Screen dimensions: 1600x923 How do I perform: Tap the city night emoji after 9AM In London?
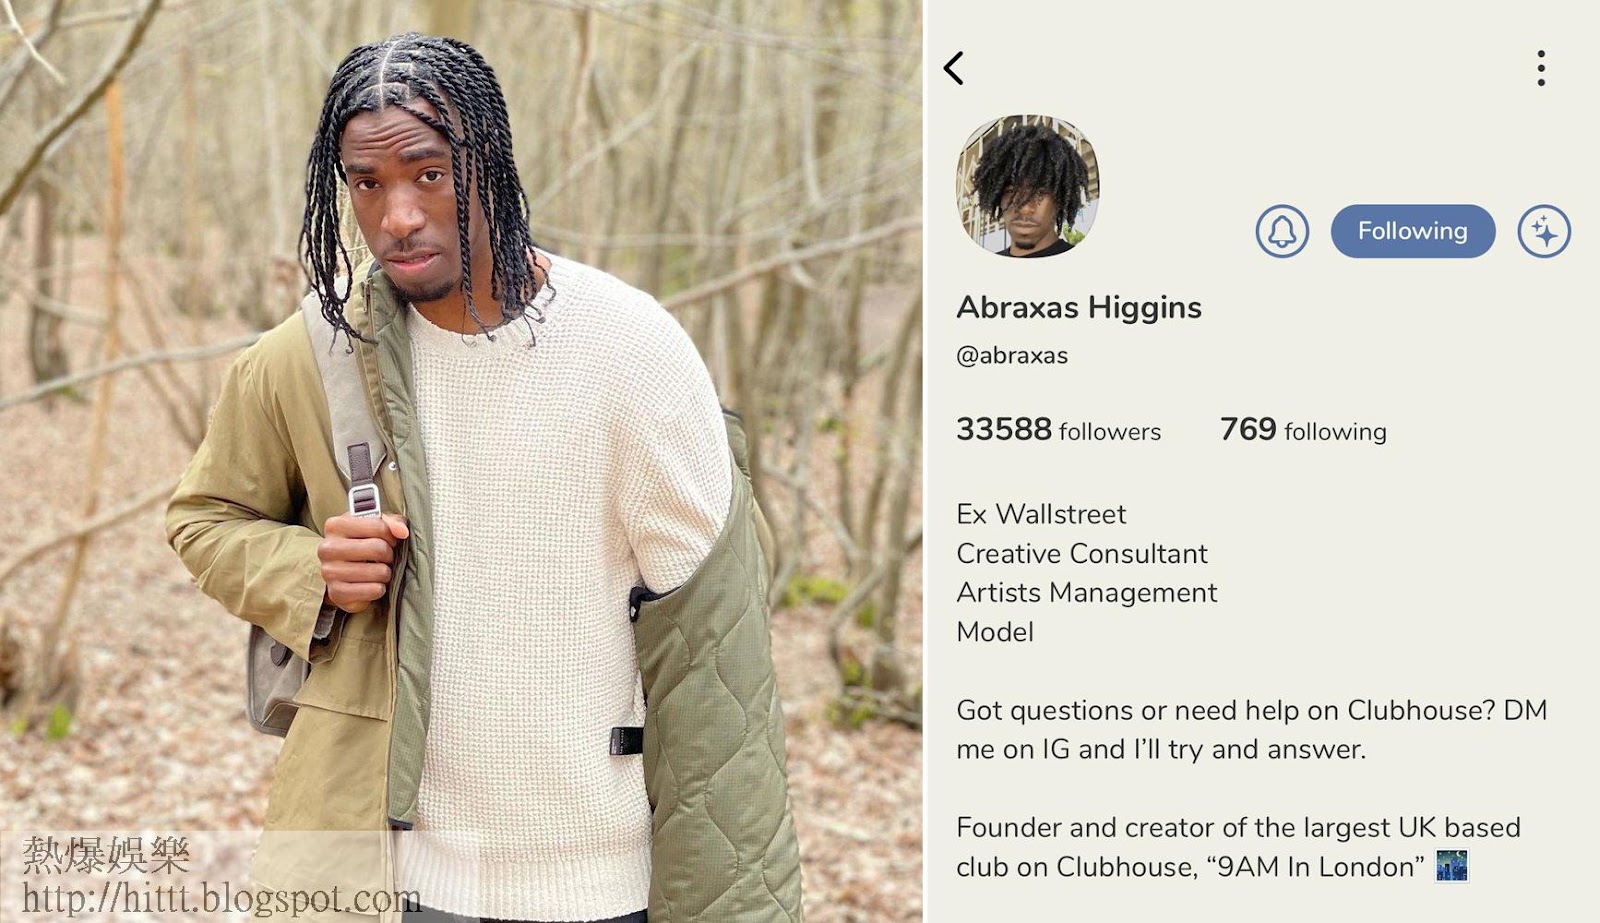click(1452, 866)
